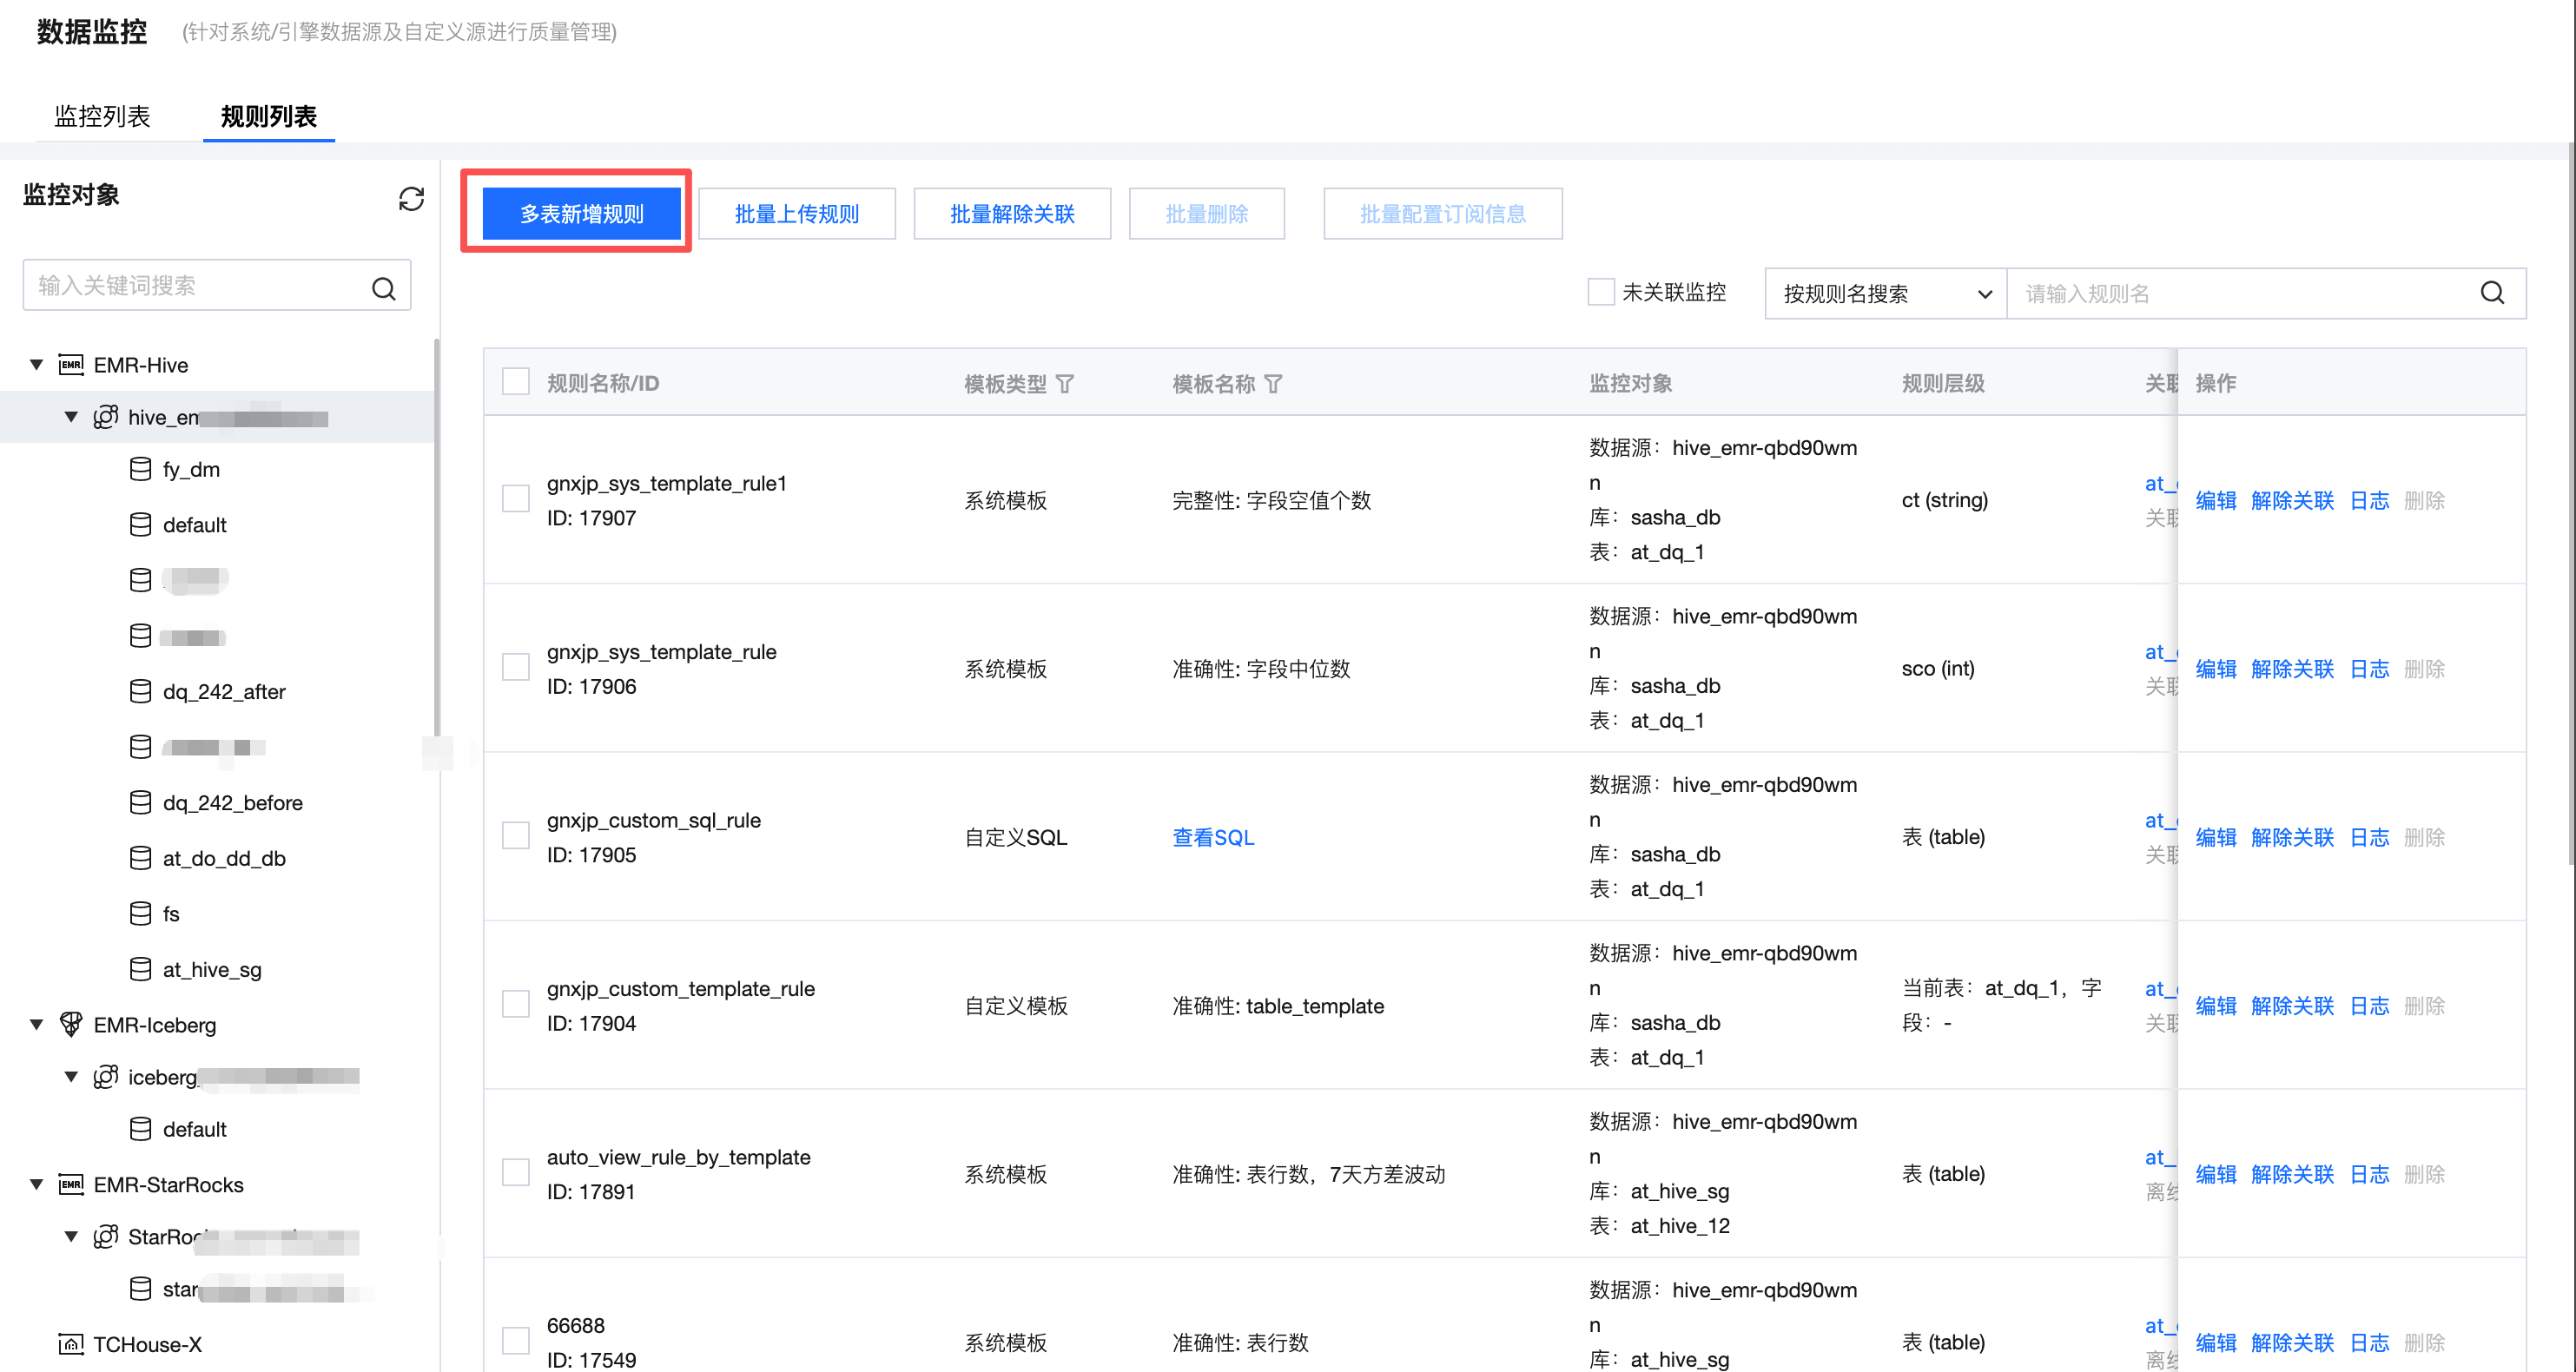Tick the select-all checkbox in table header
Screen dimensions: 2576x1372
pyautogui.click(x=516, y=382)
